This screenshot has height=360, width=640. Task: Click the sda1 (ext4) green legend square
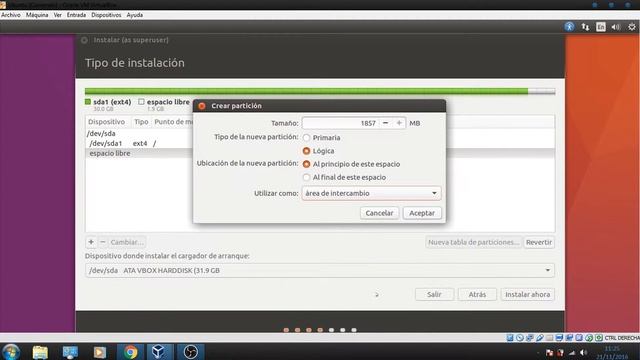coord(88,102)
